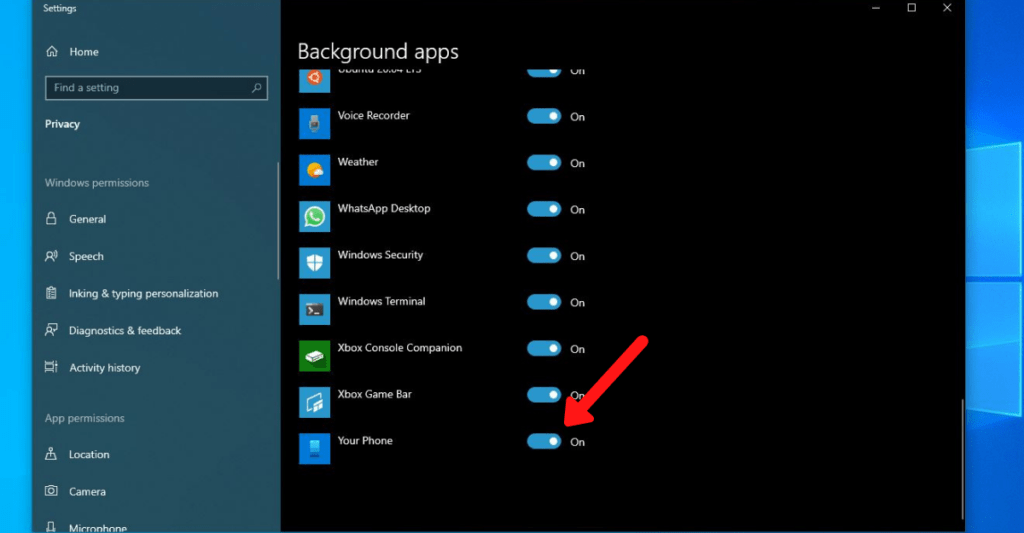The width and height of the screenshot is (1024, 533).
Task: Click the Xbox Game Bar label
Action: click(374, 394)
